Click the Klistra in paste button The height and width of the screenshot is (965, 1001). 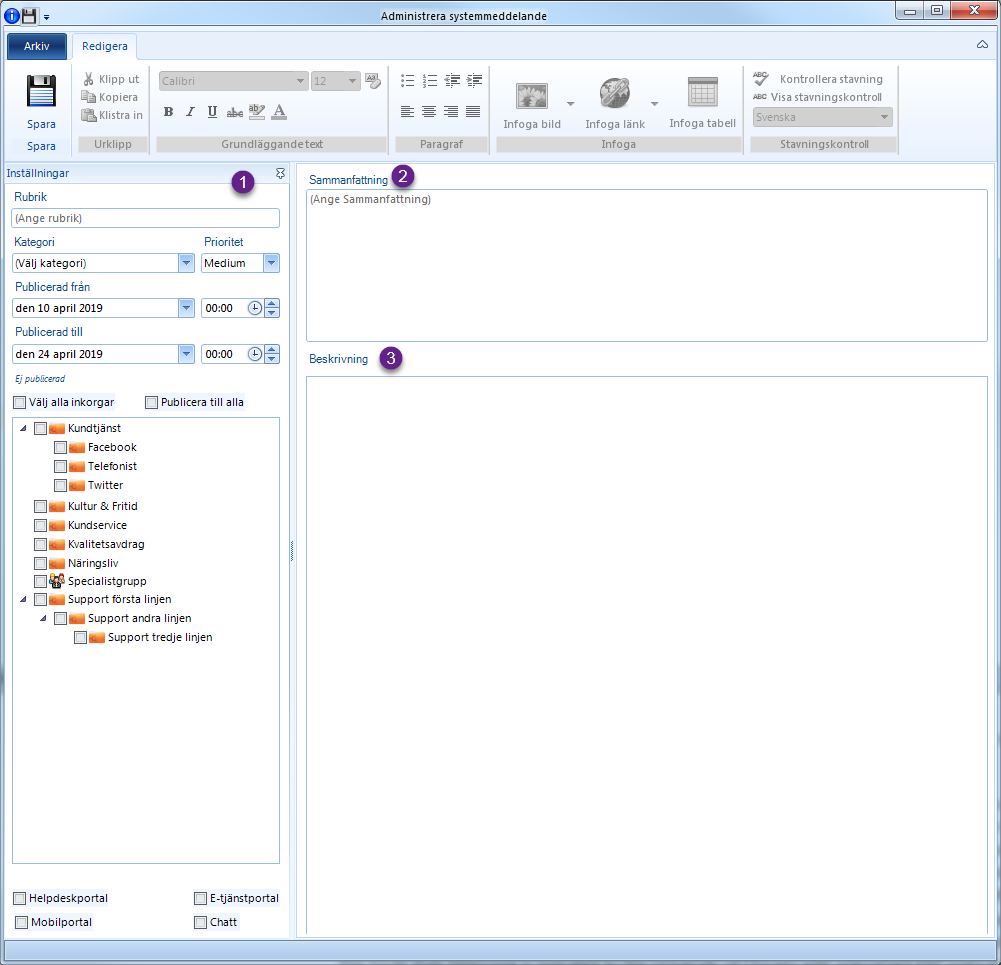click(112, 115)
